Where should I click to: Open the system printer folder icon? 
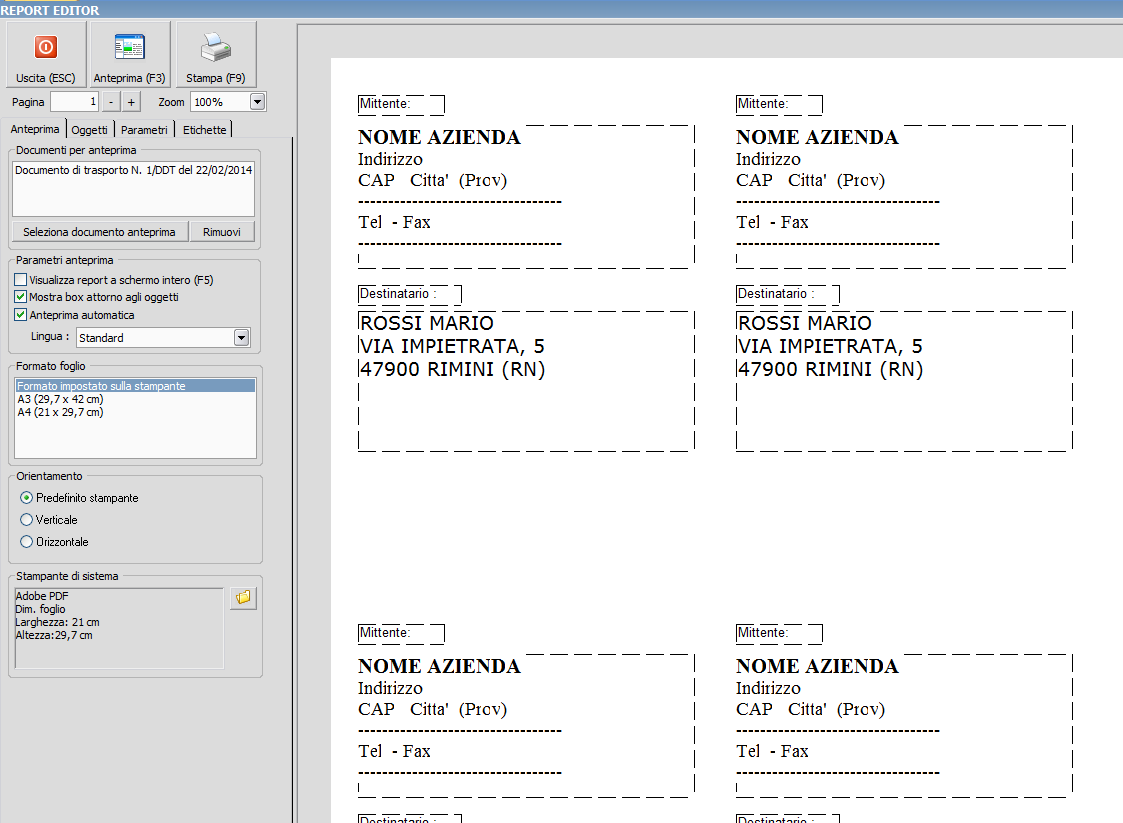(243, 598)
